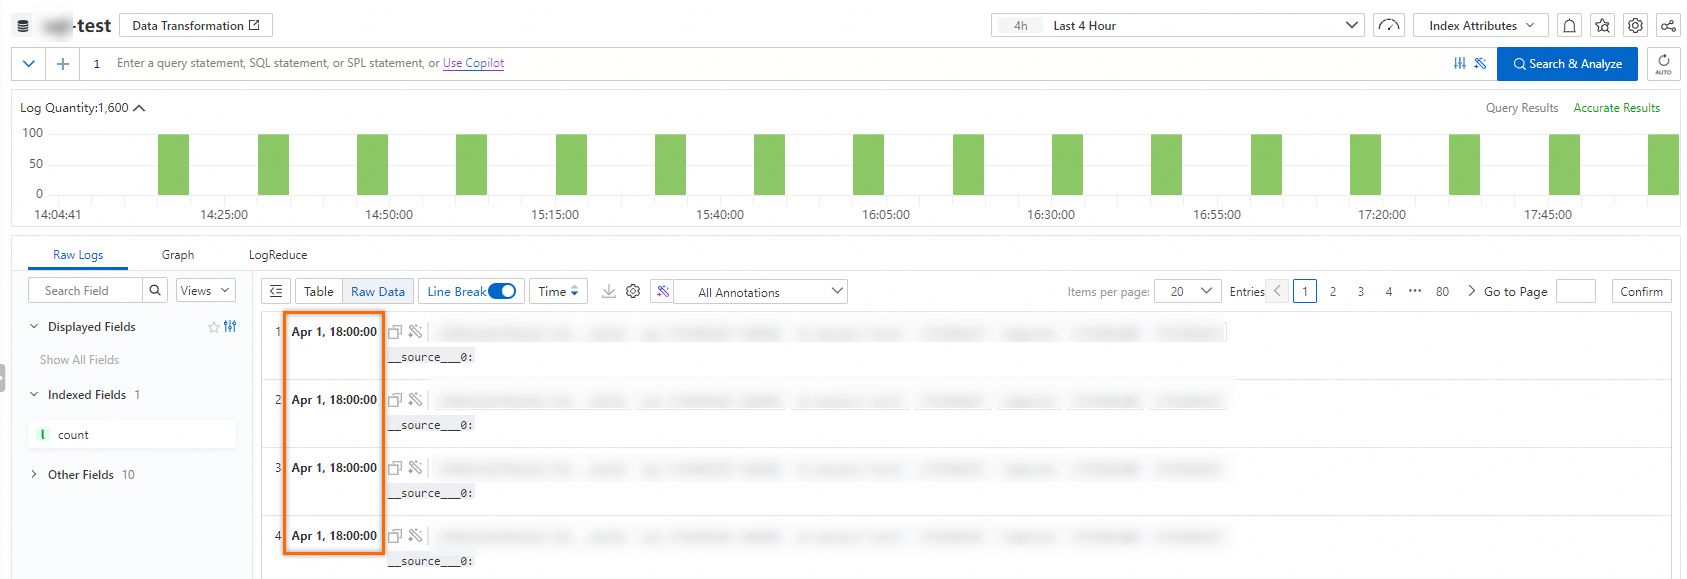Open the Index Attributes dropdown

(1481, 26)
